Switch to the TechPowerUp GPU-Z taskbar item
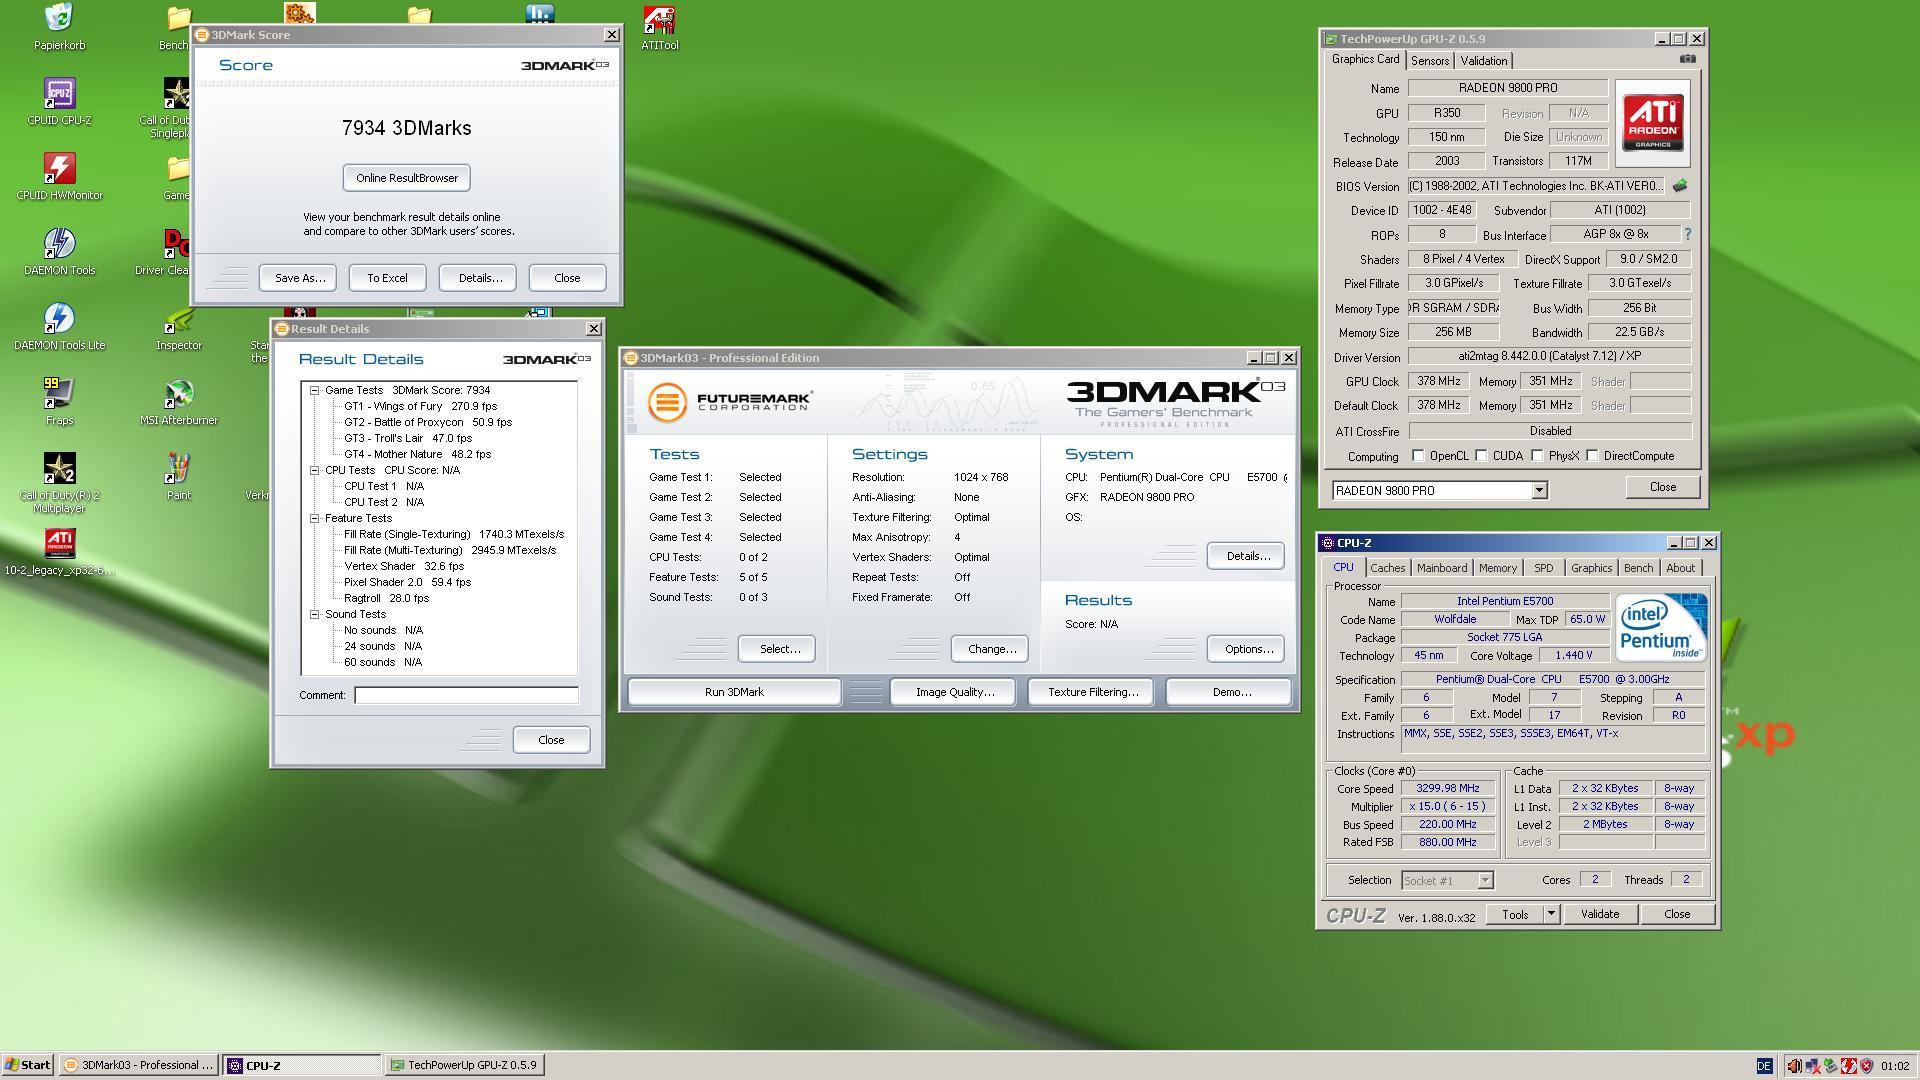 point(463,1065)
